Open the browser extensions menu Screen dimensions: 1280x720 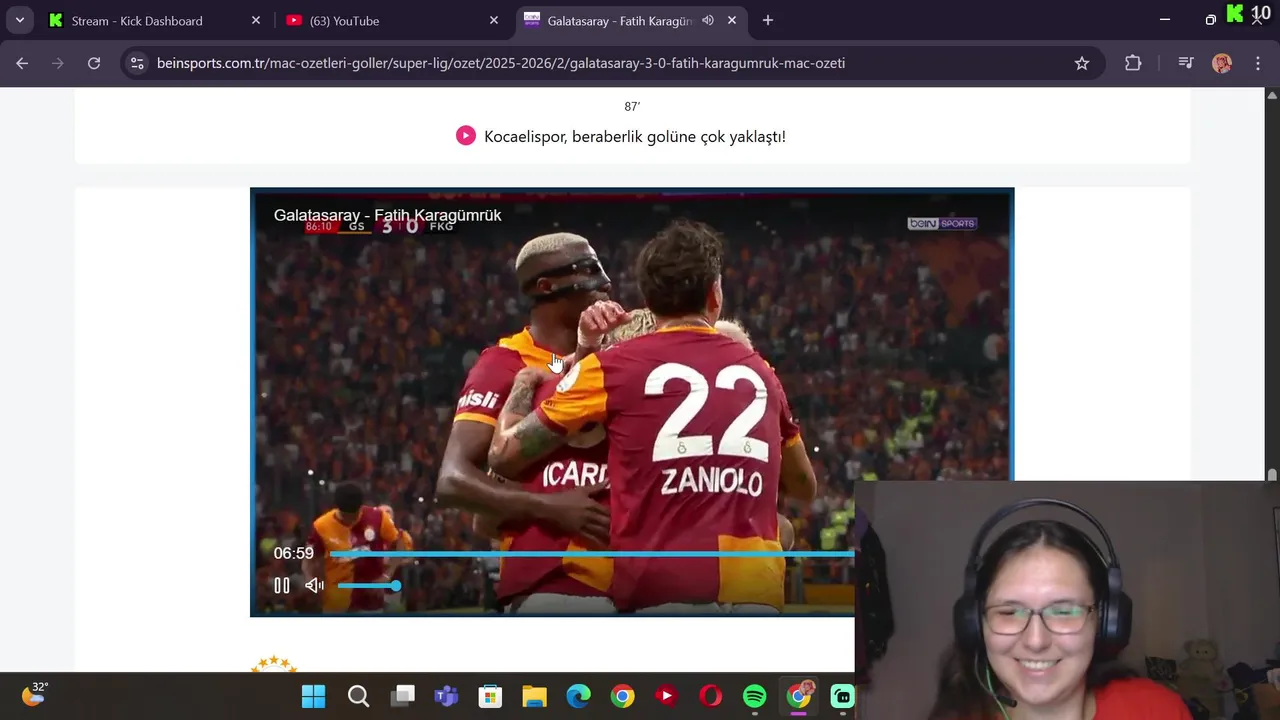(x=1133, y=63)
